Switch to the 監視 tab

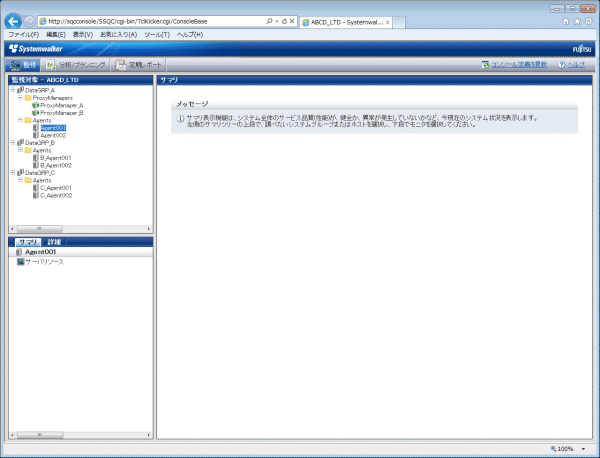pos(23,65)
